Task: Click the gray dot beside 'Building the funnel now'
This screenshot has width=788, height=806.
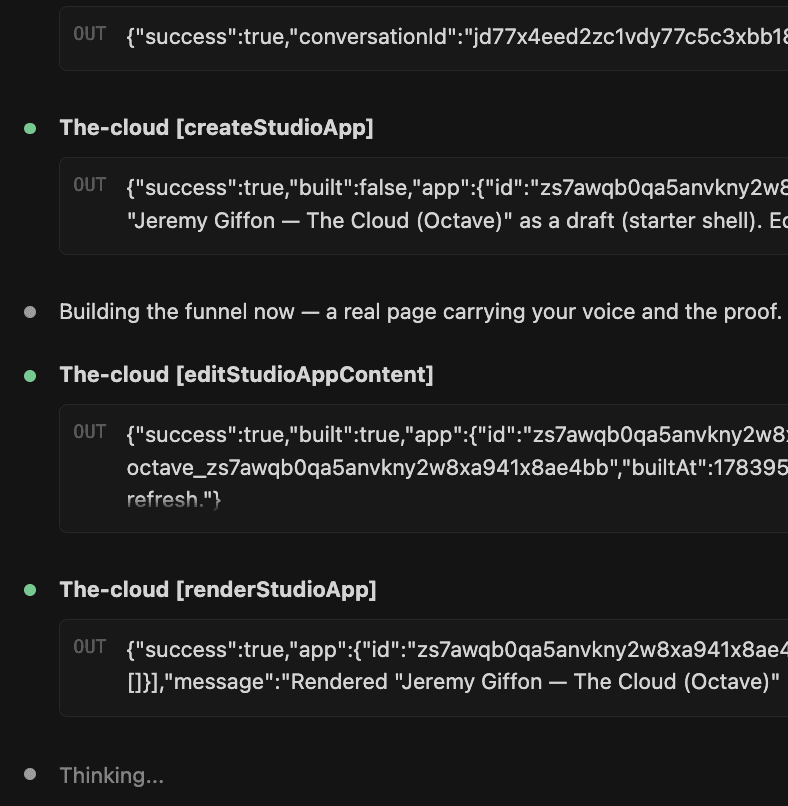Action: pos(30,312)
